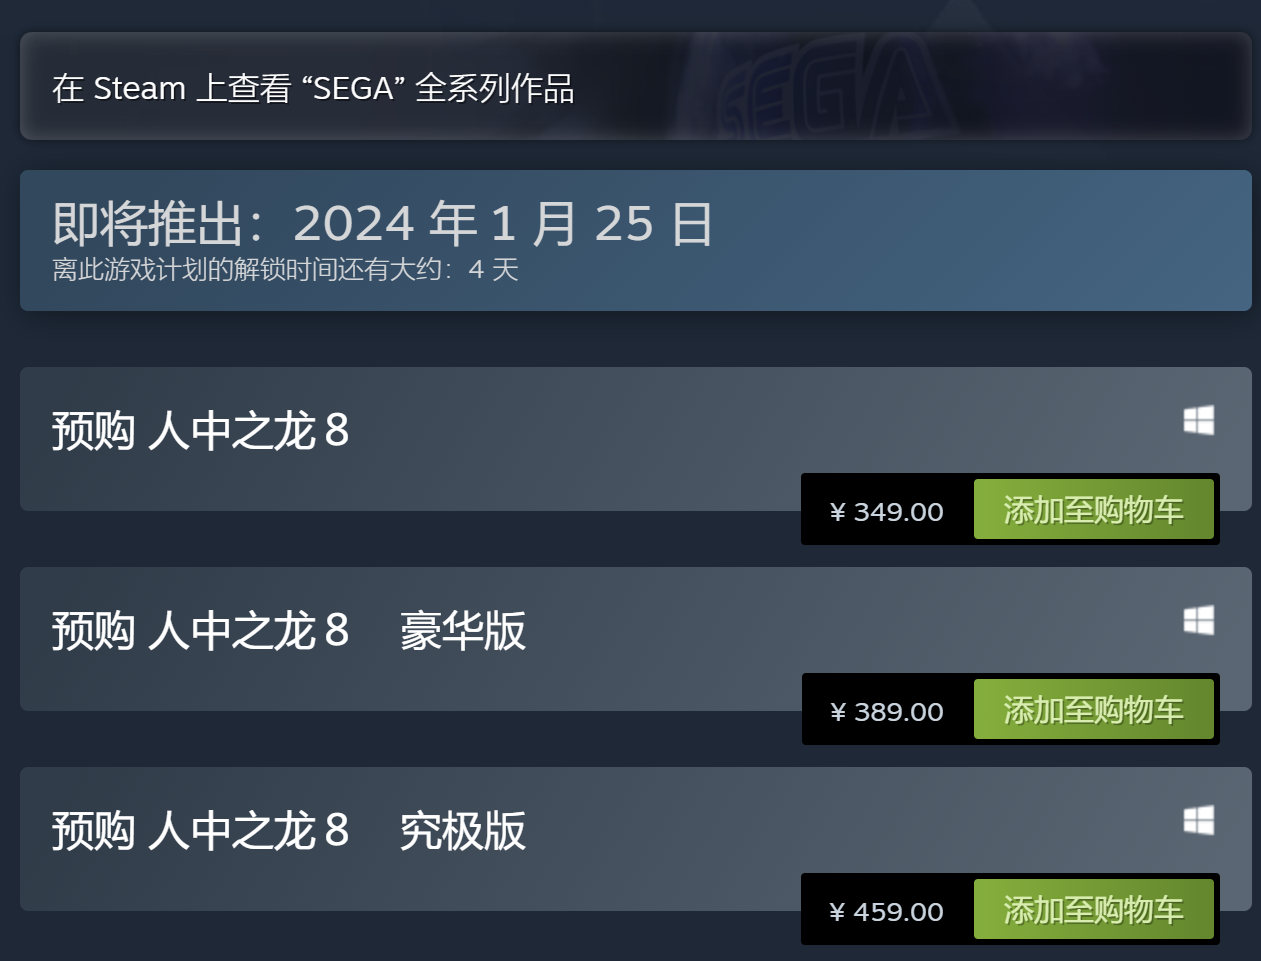Click the ¥349.00 price label
The image size is (1261, 961).
[885, 511]
